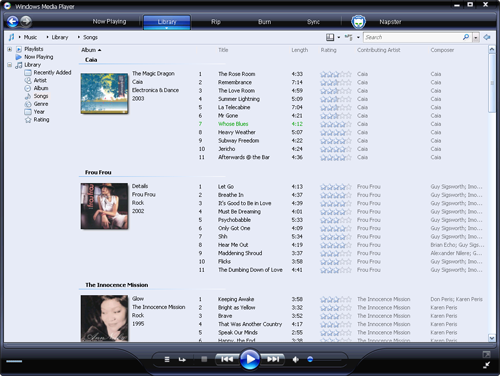The height and width of the screenshot is (376, 500).
Task: Start playback with the Play button
Action: [x=250, y=359]
